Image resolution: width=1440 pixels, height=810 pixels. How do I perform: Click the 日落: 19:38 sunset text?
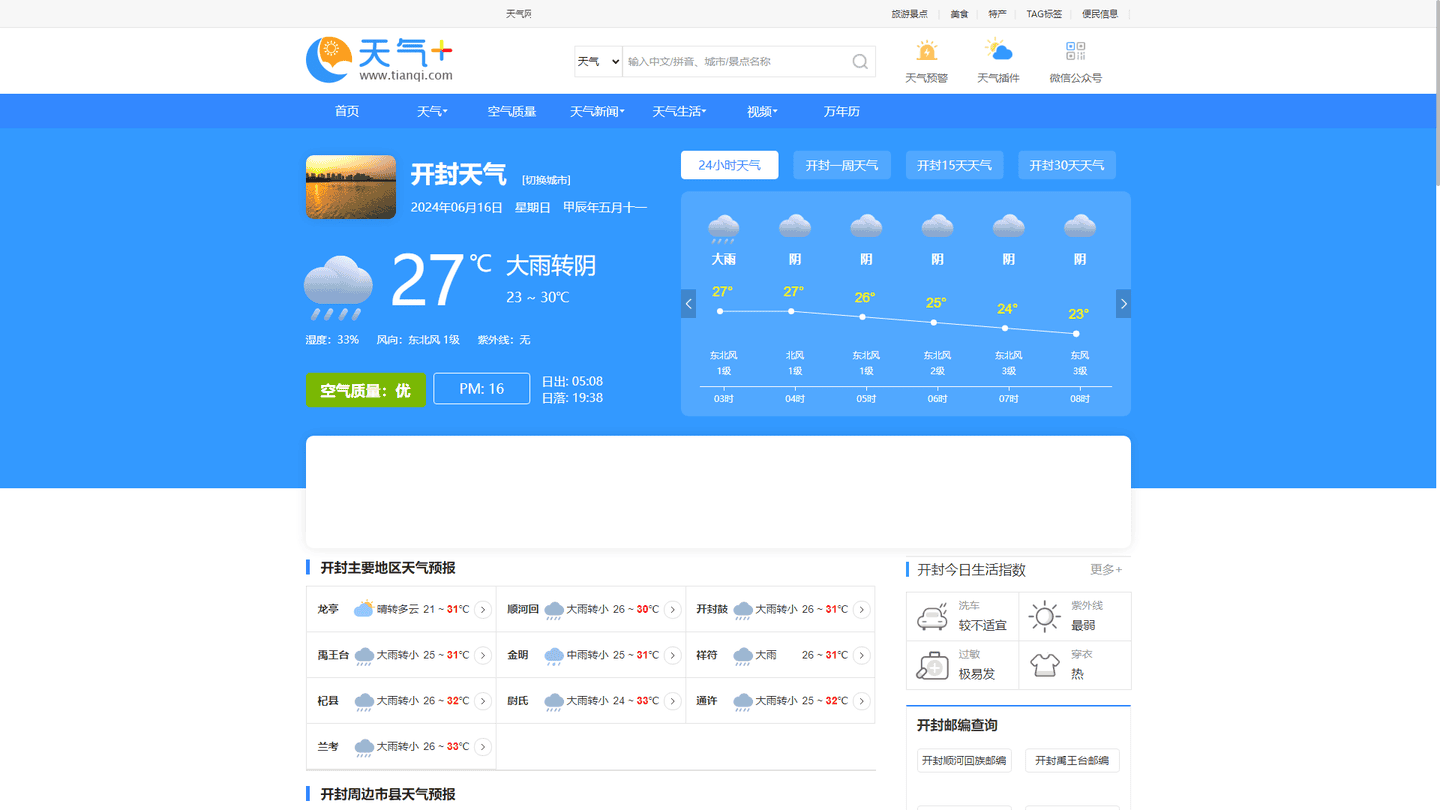pos(572,398)
